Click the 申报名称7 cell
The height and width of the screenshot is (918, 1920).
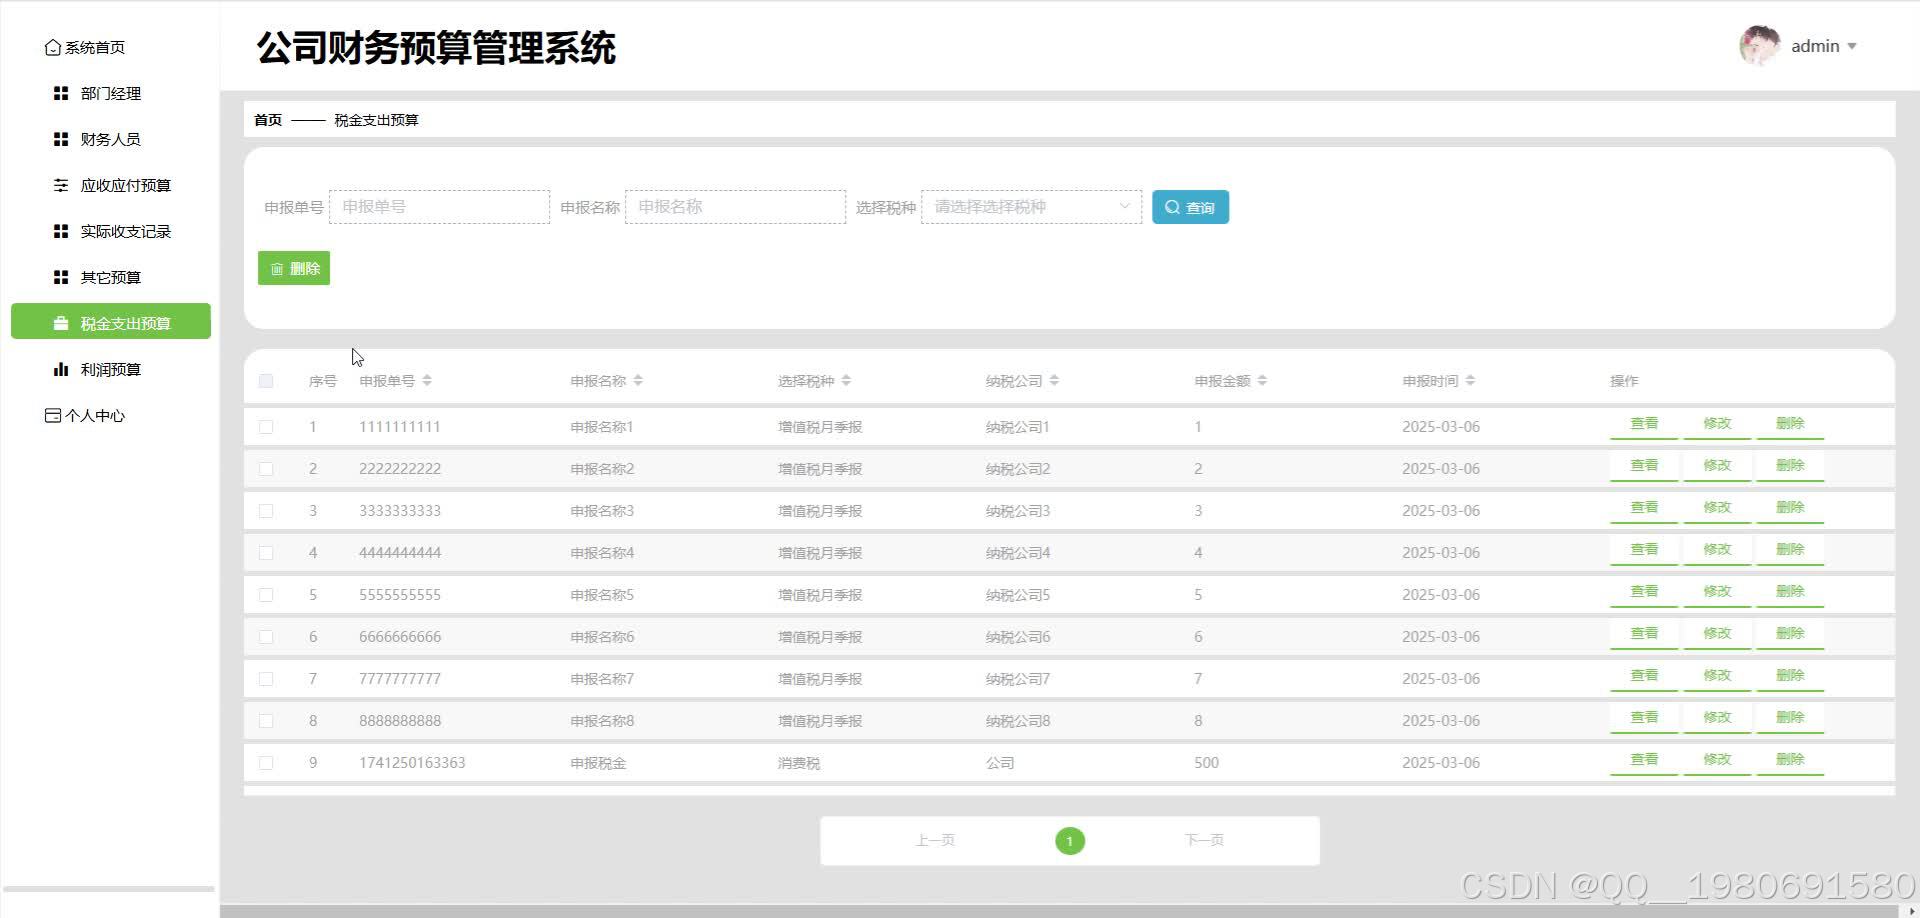tap(602, 679)
